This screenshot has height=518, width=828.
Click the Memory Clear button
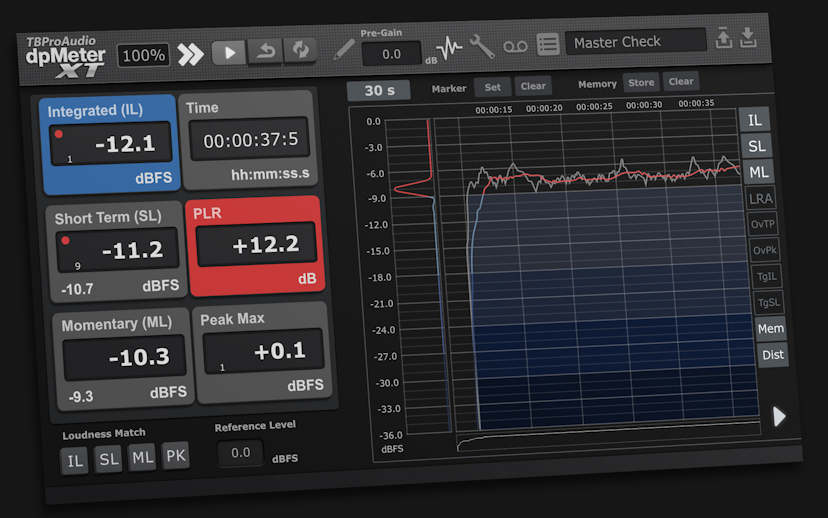681,81
